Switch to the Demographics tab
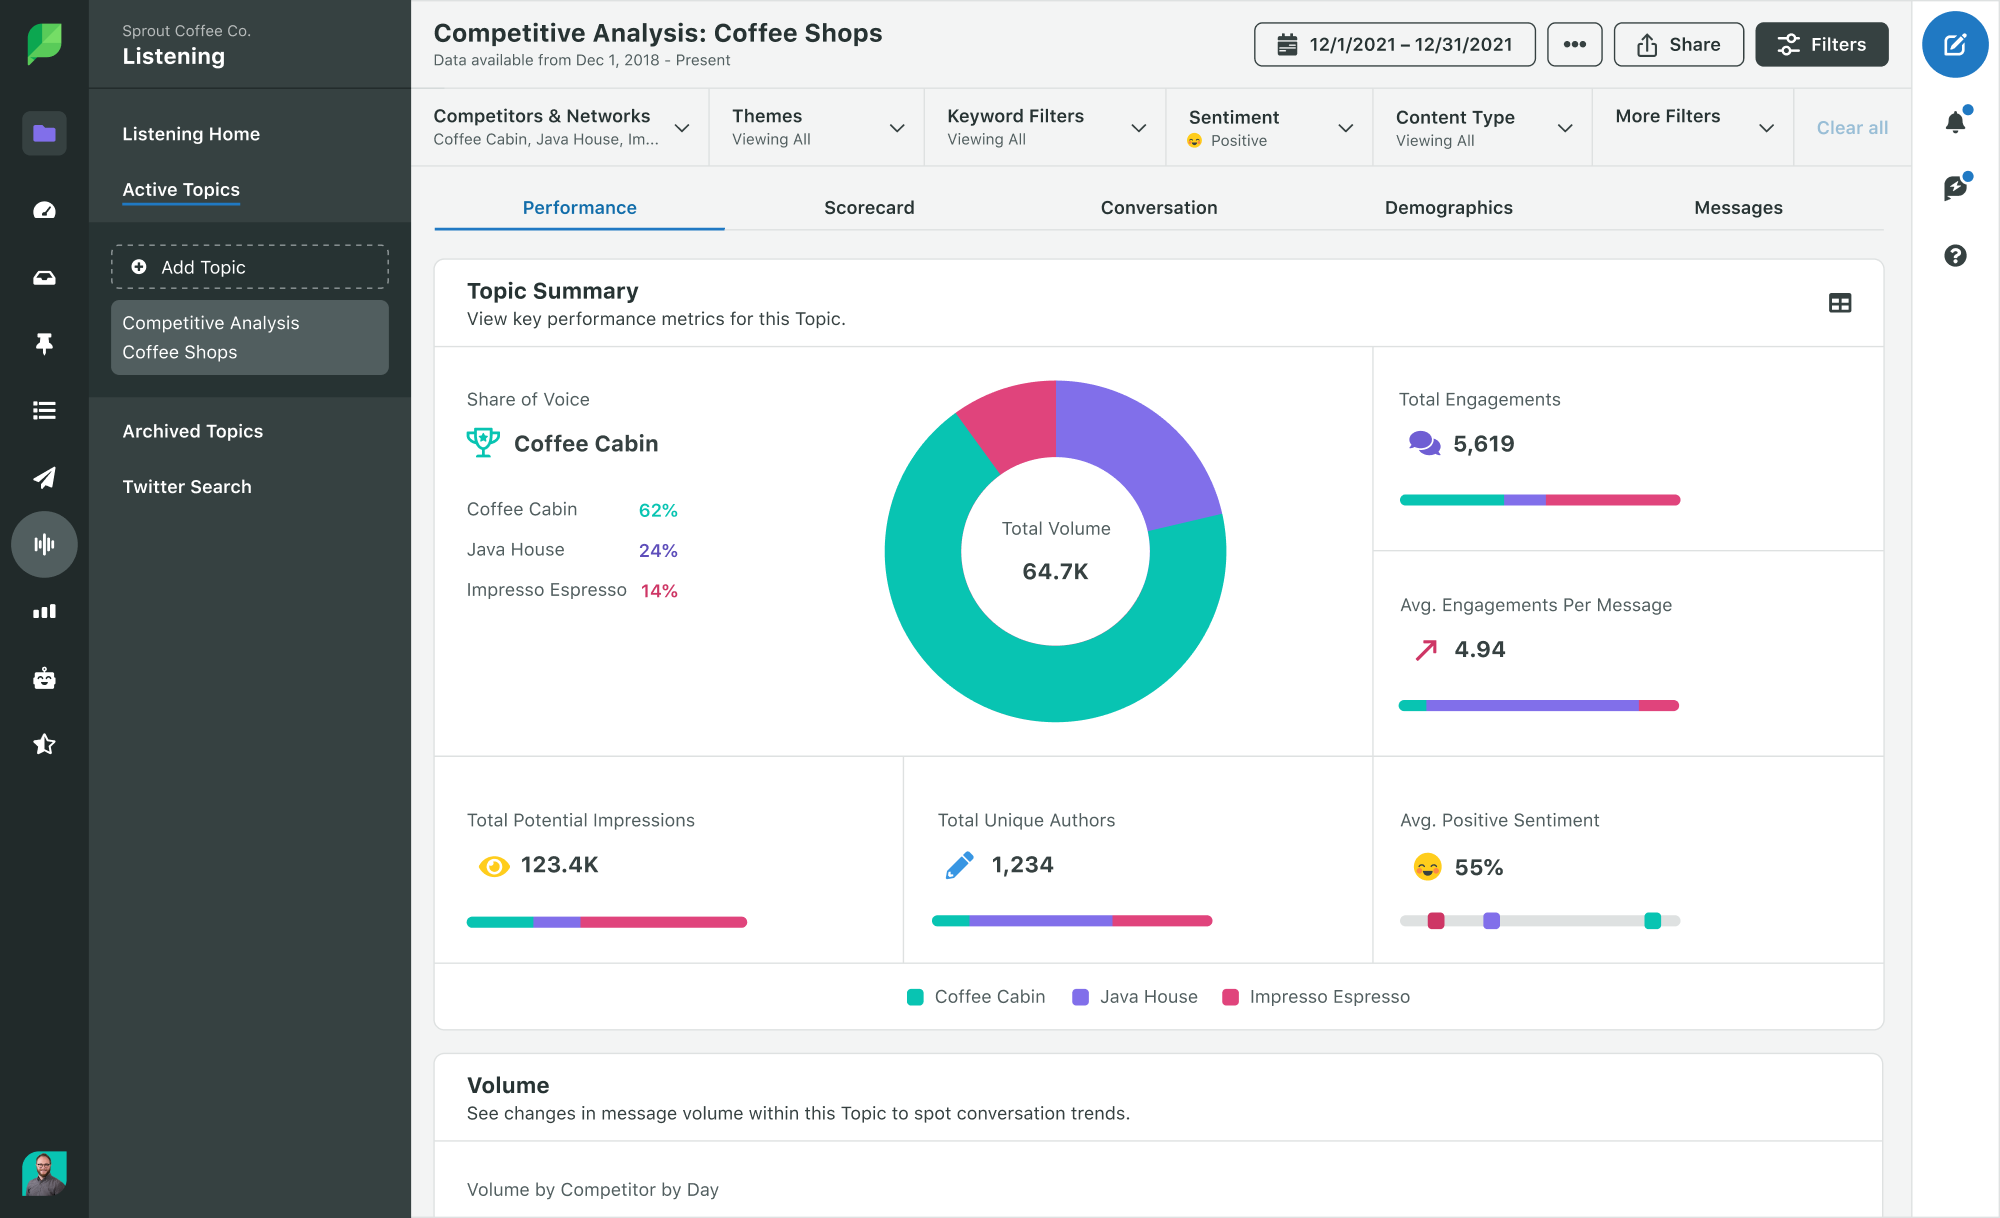 (x=1447, y=207)
